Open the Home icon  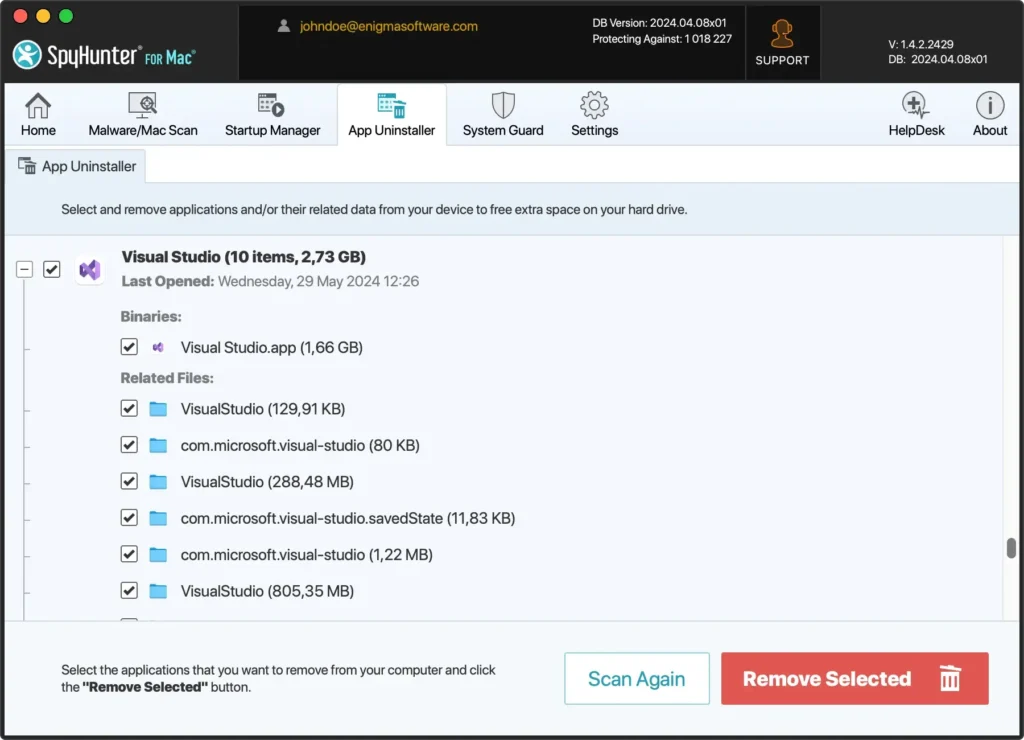tap(38, 105)
